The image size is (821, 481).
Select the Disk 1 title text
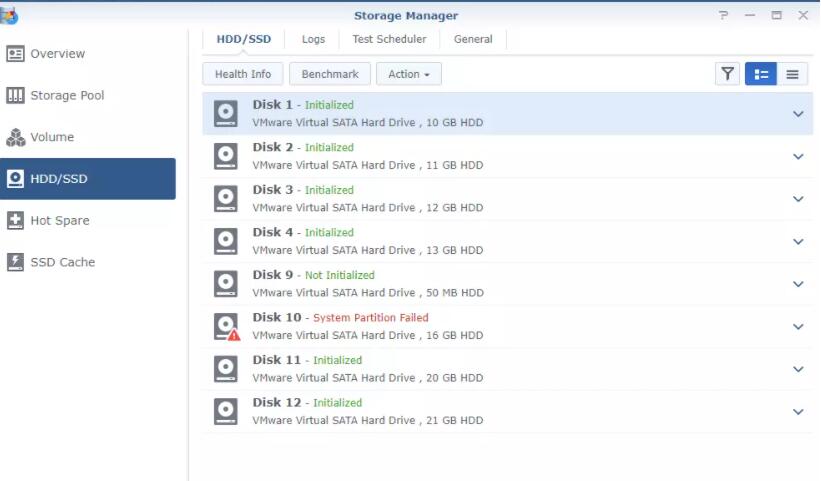(x=272, y=105)
